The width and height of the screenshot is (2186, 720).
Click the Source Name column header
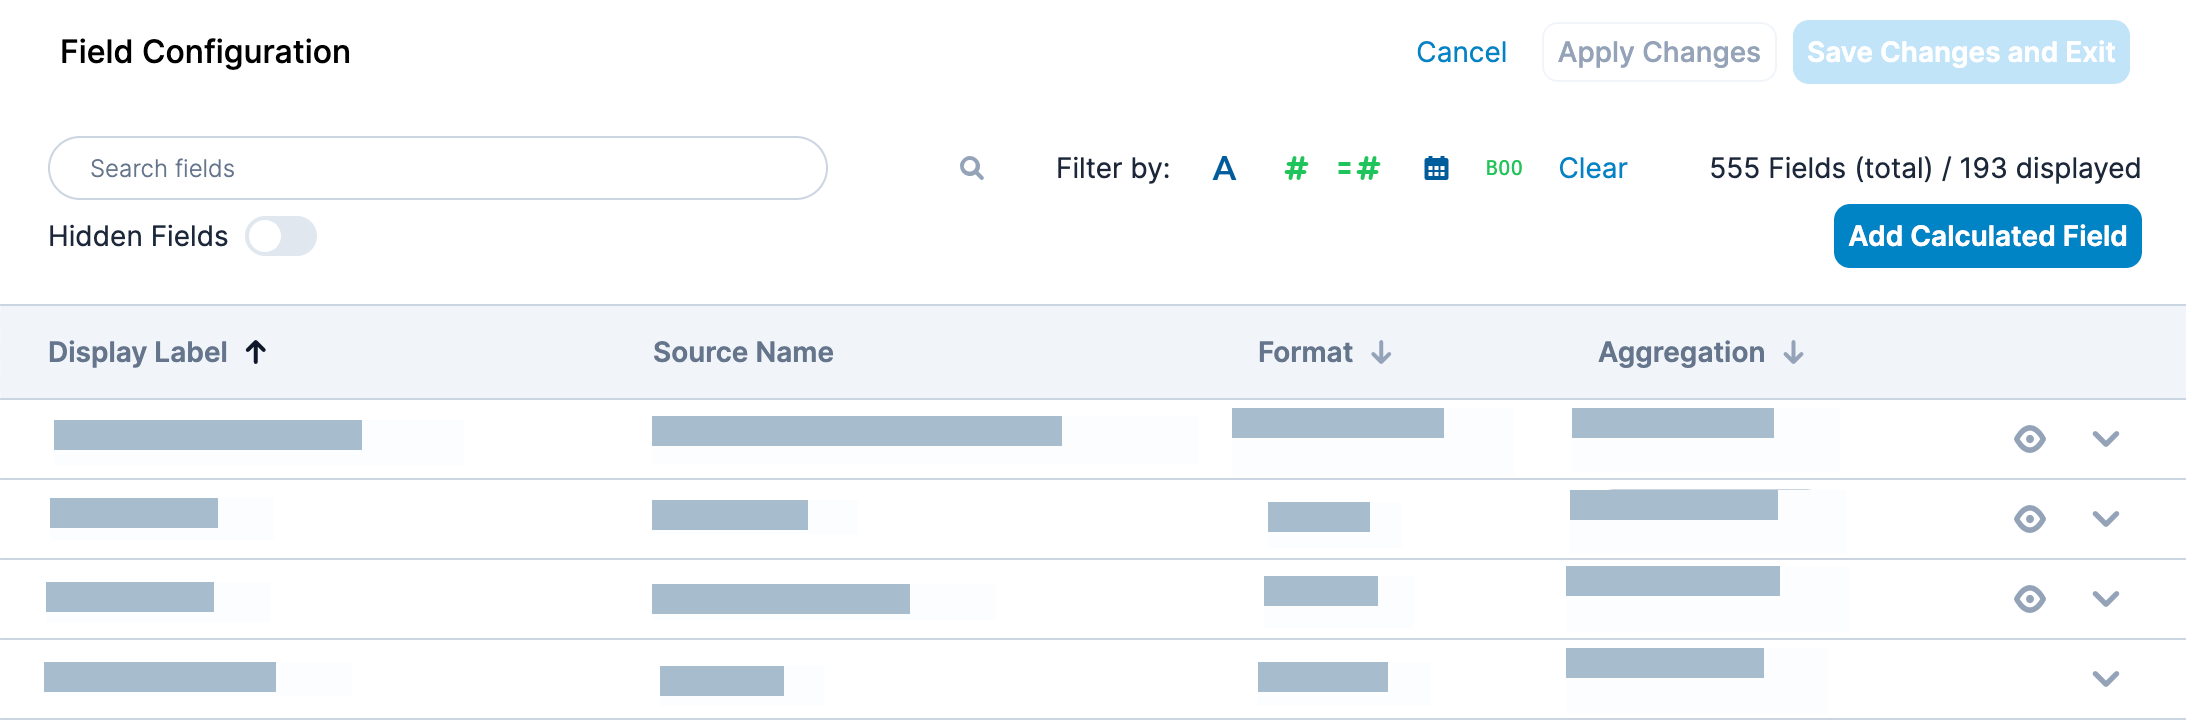click(x=743, y=352)
